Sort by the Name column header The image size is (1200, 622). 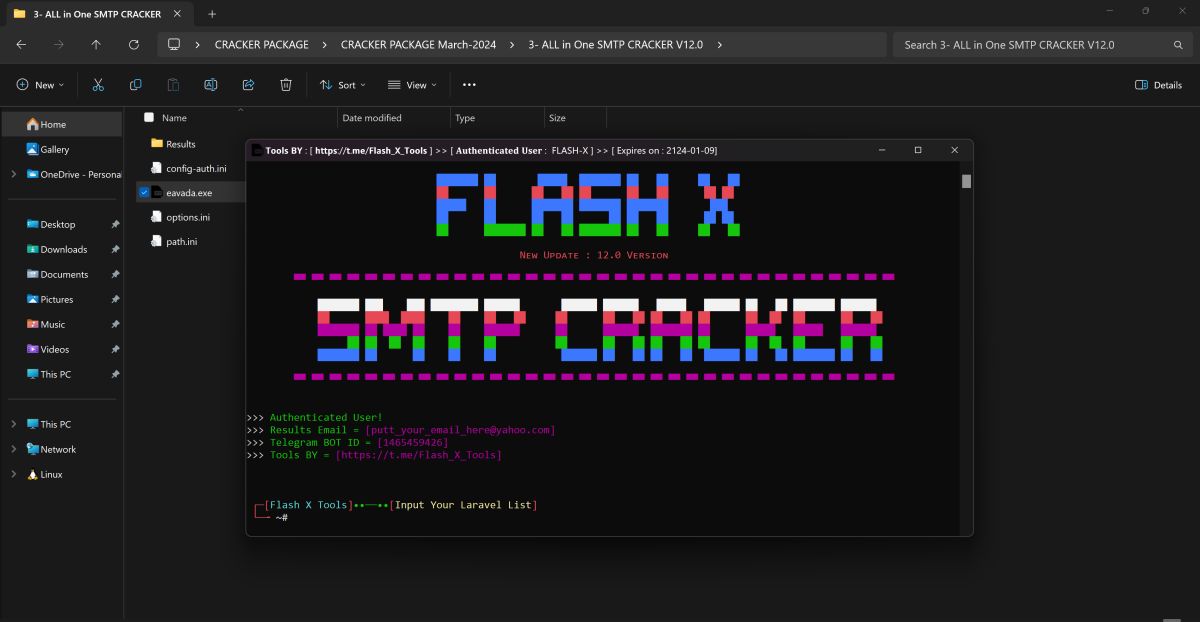click(174, 118)
